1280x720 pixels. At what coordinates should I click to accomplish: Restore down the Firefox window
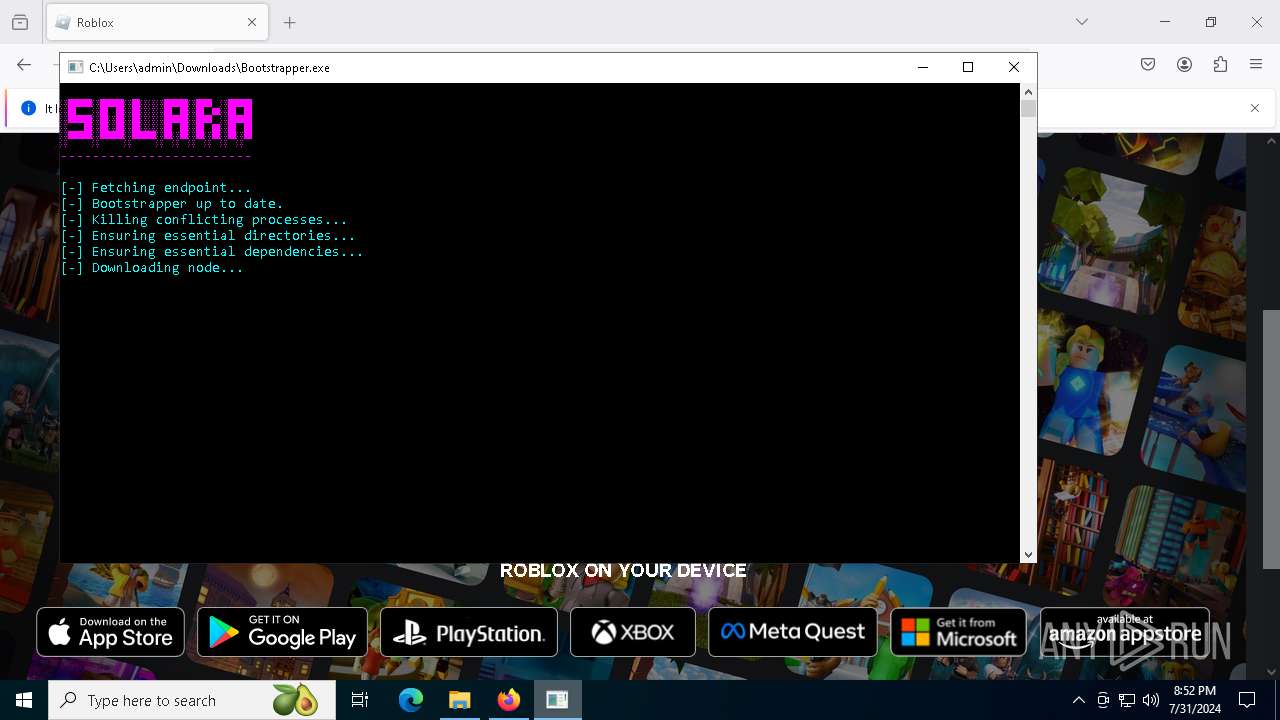[1211, 22]
